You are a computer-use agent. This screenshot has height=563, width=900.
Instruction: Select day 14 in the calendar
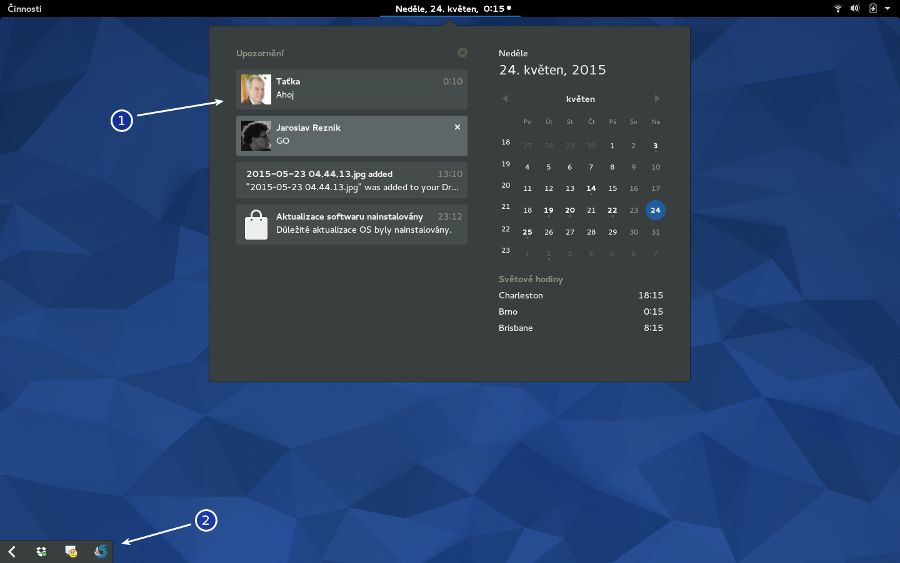591,188
